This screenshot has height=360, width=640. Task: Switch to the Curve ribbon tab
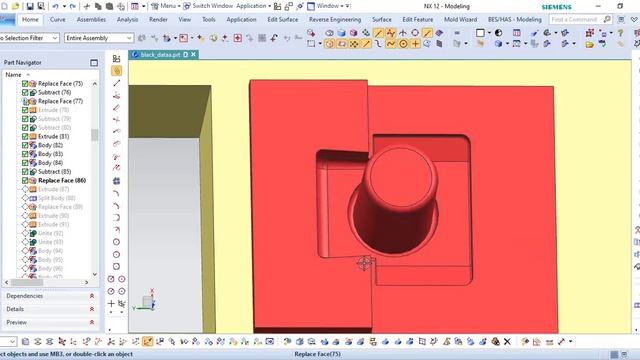[58, 19]
